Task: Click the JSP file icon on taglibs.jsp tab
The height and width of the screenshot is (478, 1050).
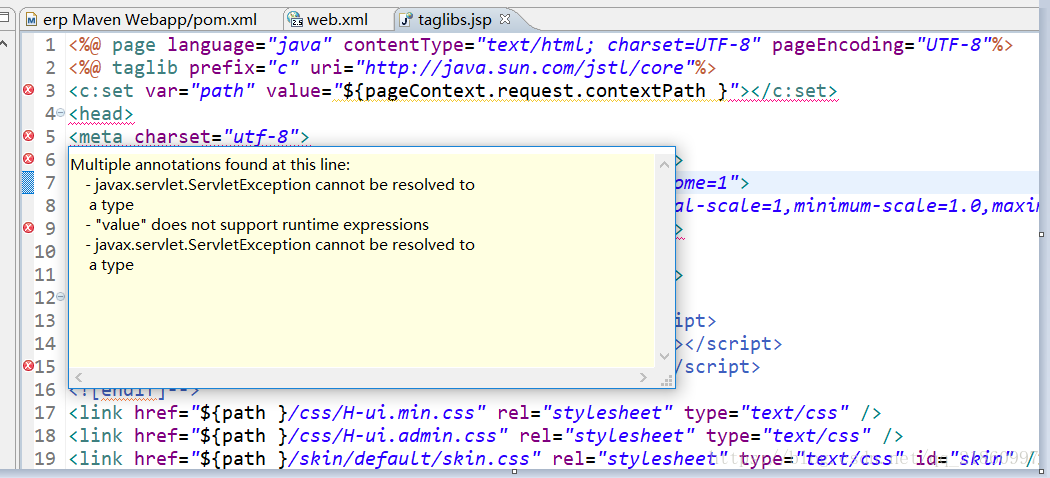Action: coord(406,20)
